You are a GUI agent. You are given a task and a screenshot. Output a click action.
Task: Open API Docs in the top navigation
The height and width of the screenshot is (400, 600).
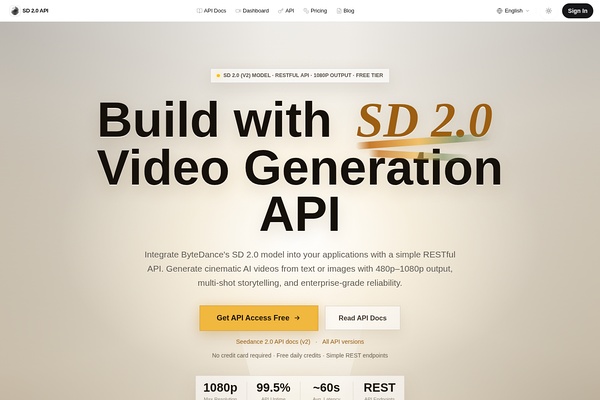click(211, 11)
